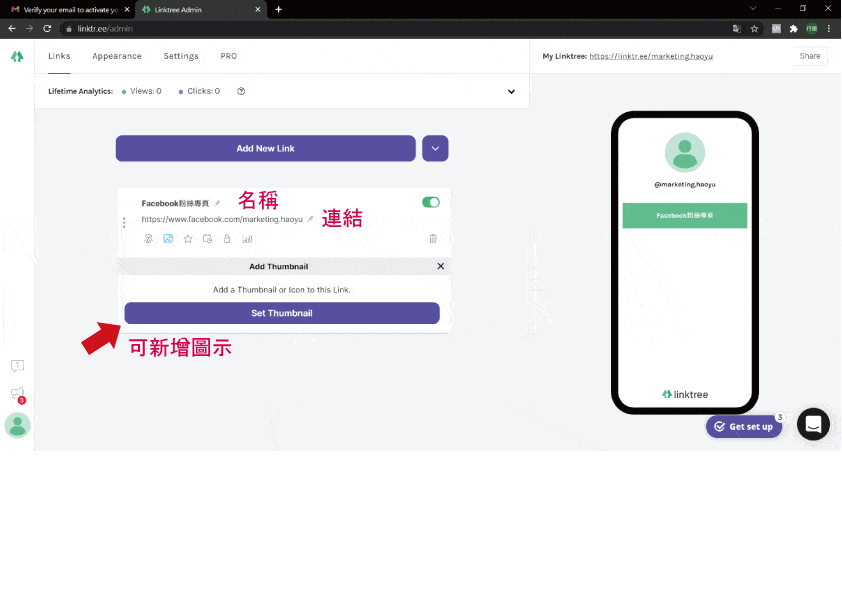Open the schedule calendar icon

[207, 239]
